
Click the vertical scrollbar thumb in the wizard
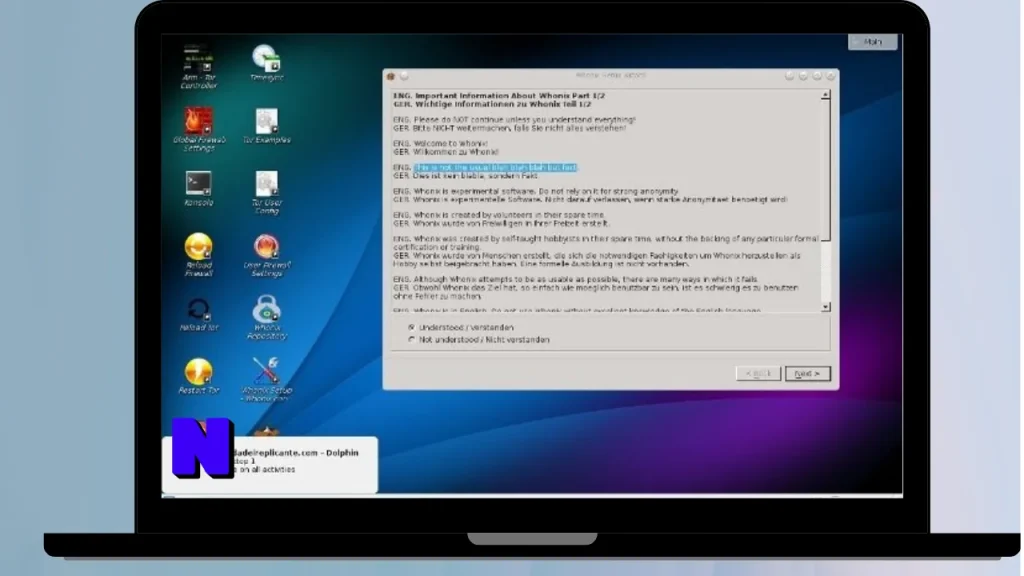[825, 170]
